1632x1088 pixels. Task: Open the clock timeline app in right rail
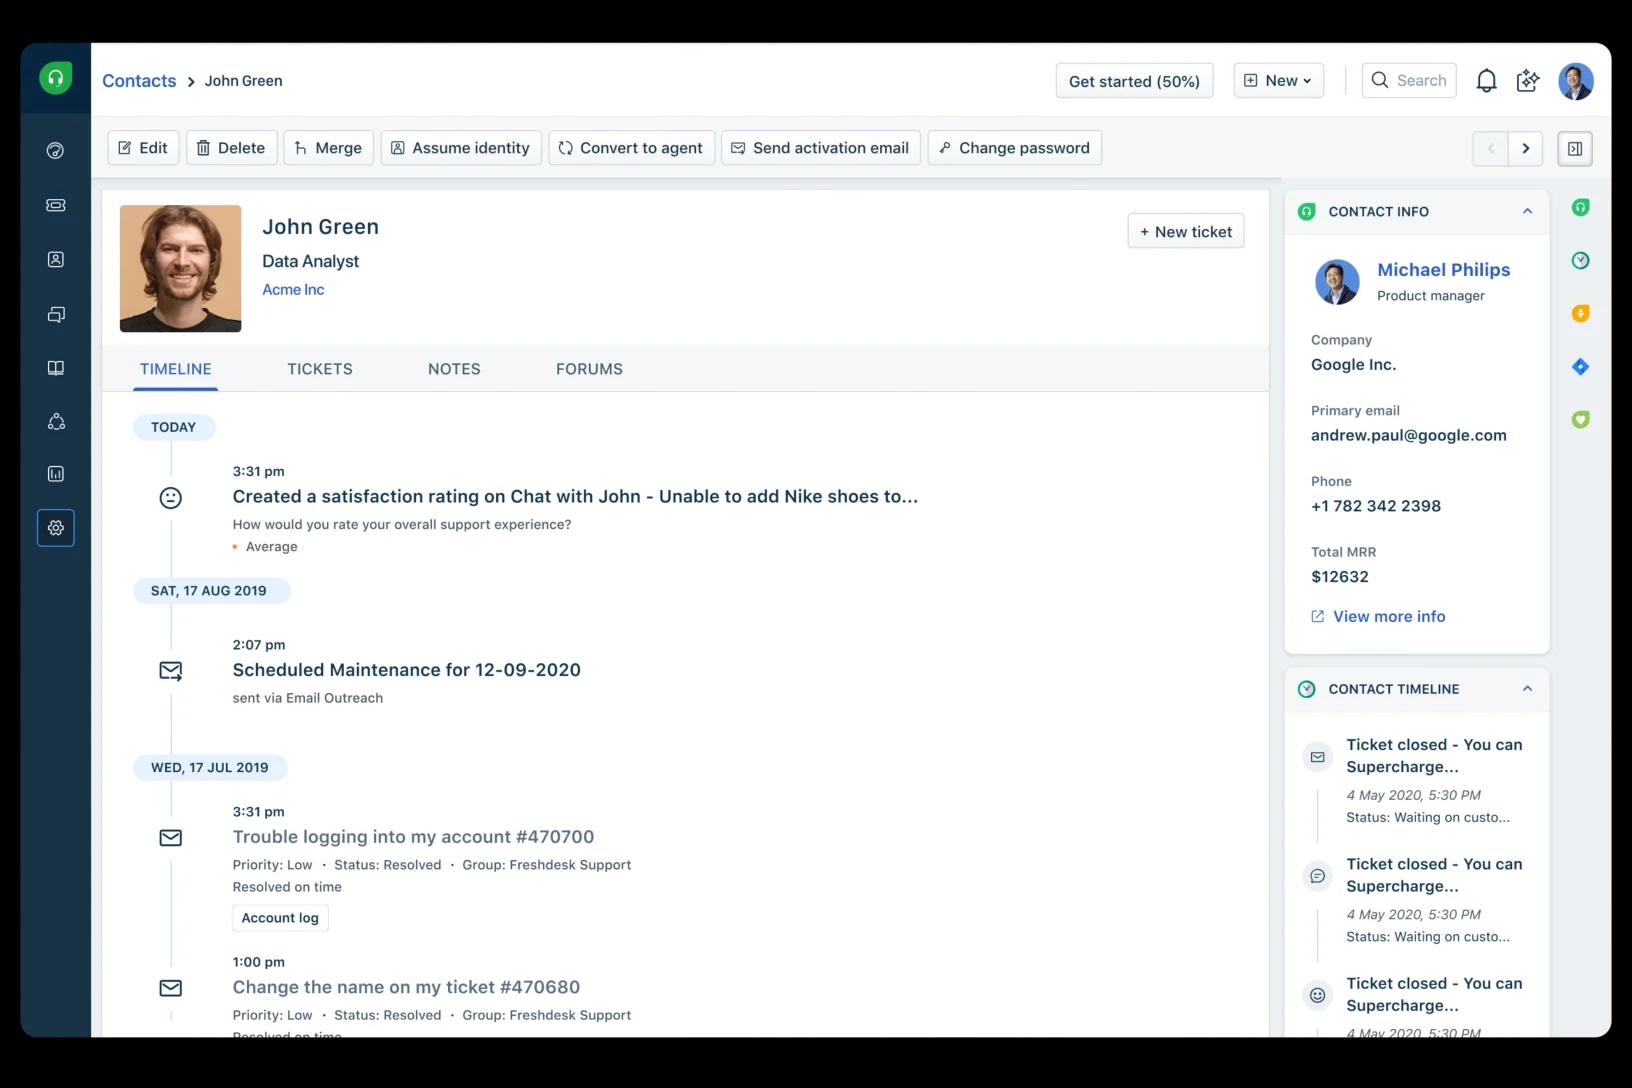[x=1580, y=260]
